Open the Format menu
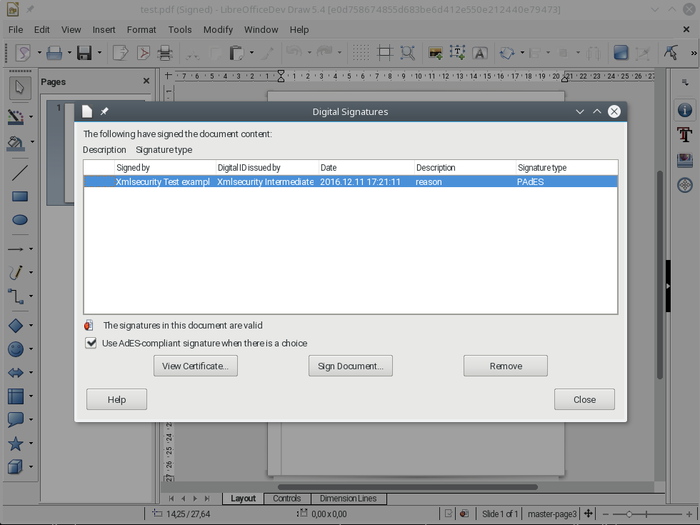 (x=142, y=29)
